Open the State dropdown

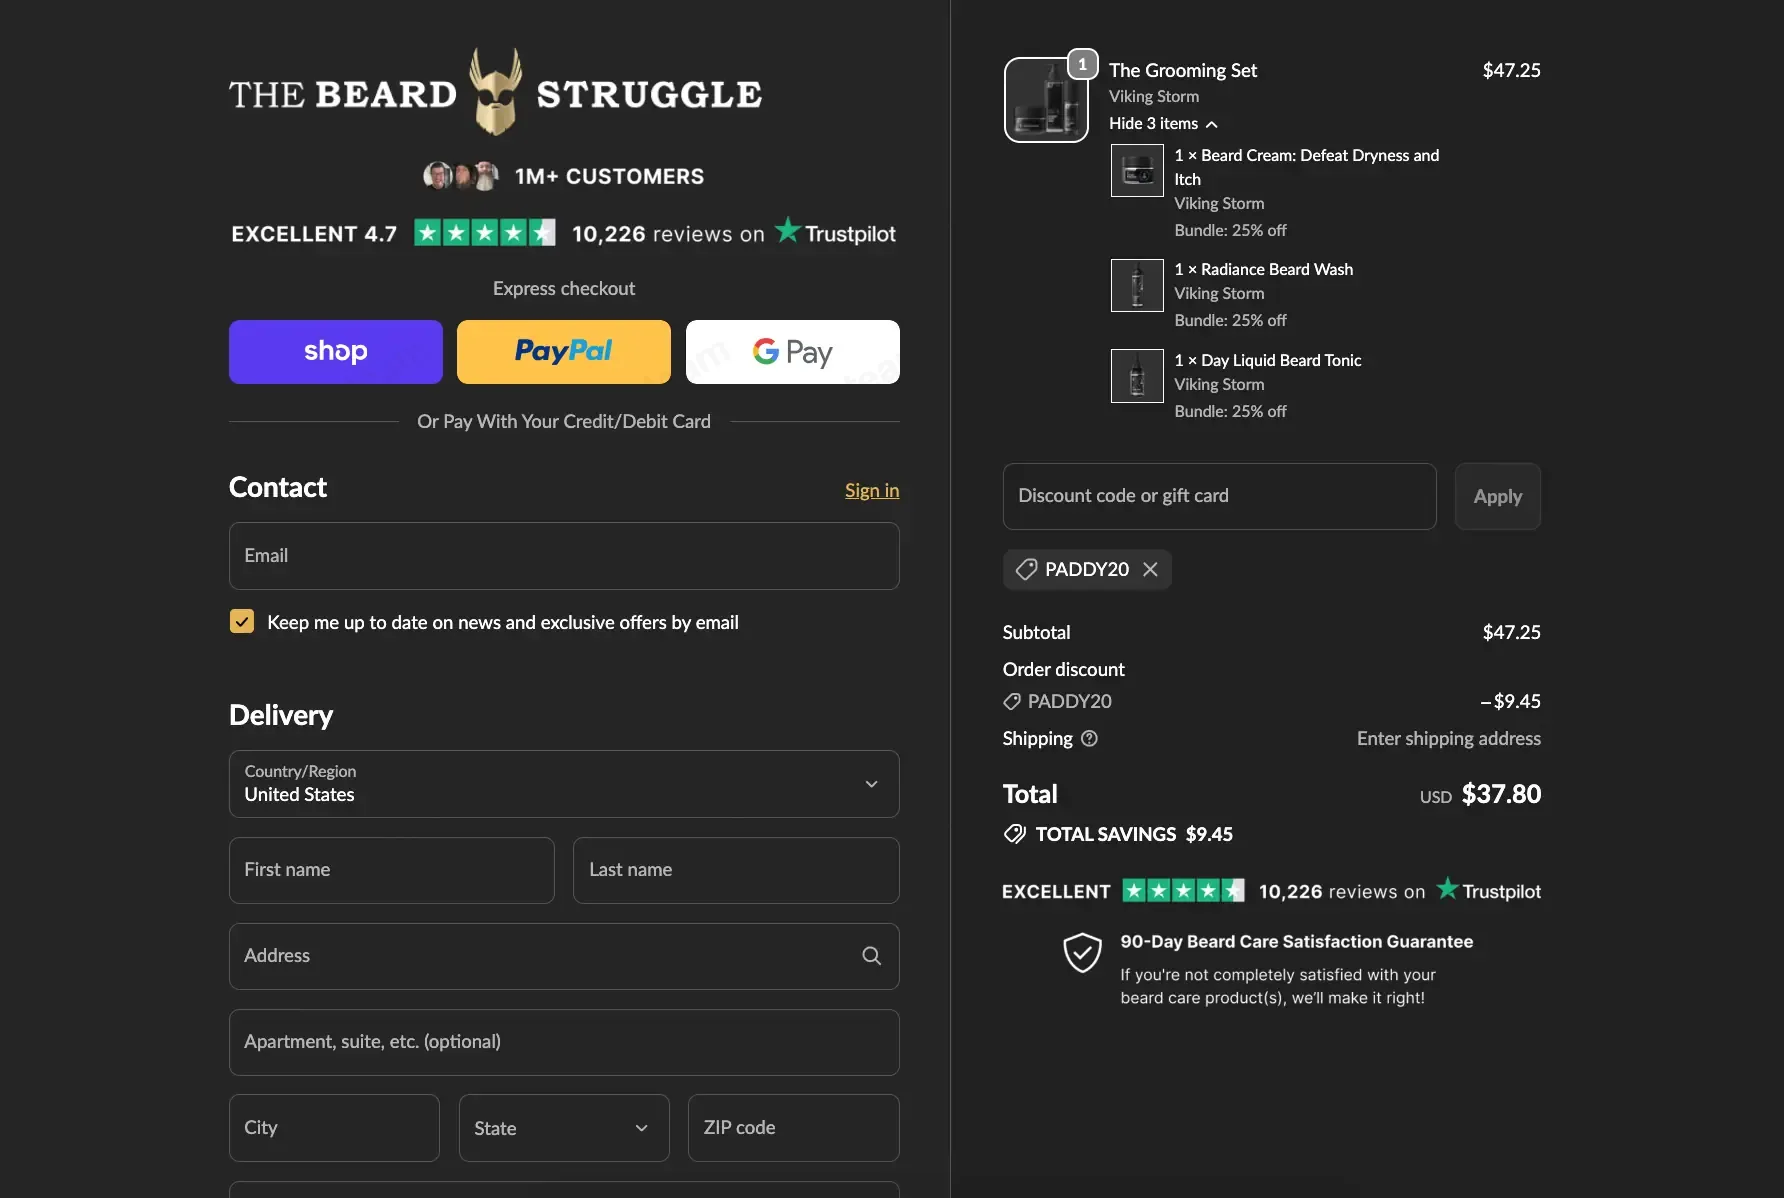pos(564,1128)
